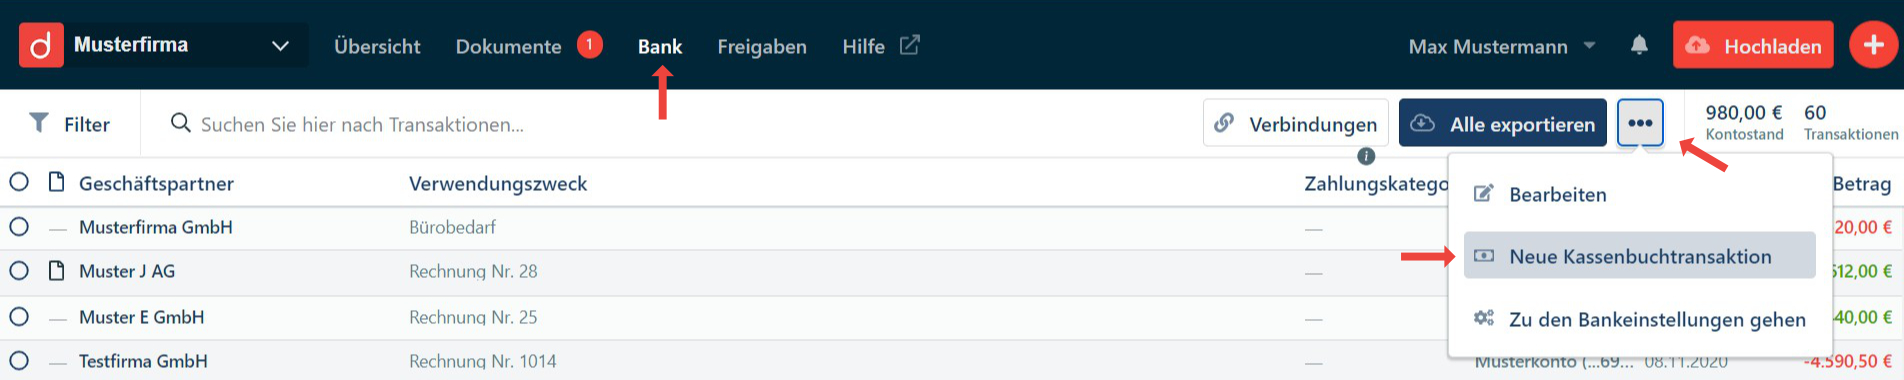Choose Neue Kassenbuchtransaktion from the menu
The height and width of the screenshot is (380, 1904).
[x=1640, y=256]
